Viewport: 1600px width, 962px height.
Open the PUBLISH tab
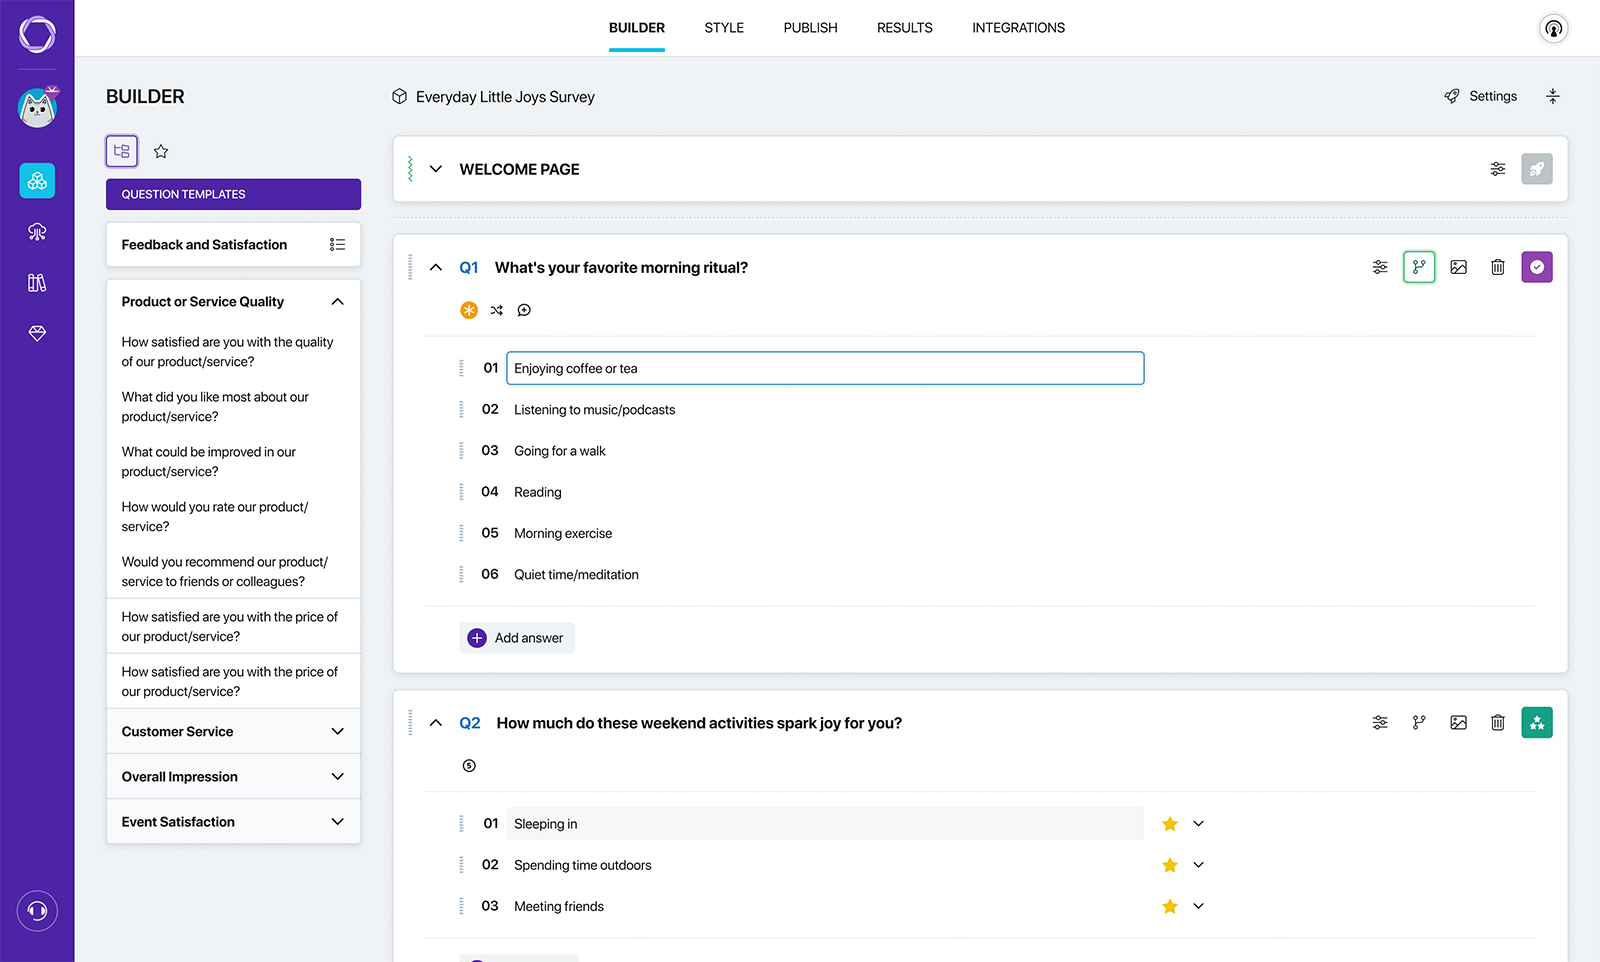[810, 28]
